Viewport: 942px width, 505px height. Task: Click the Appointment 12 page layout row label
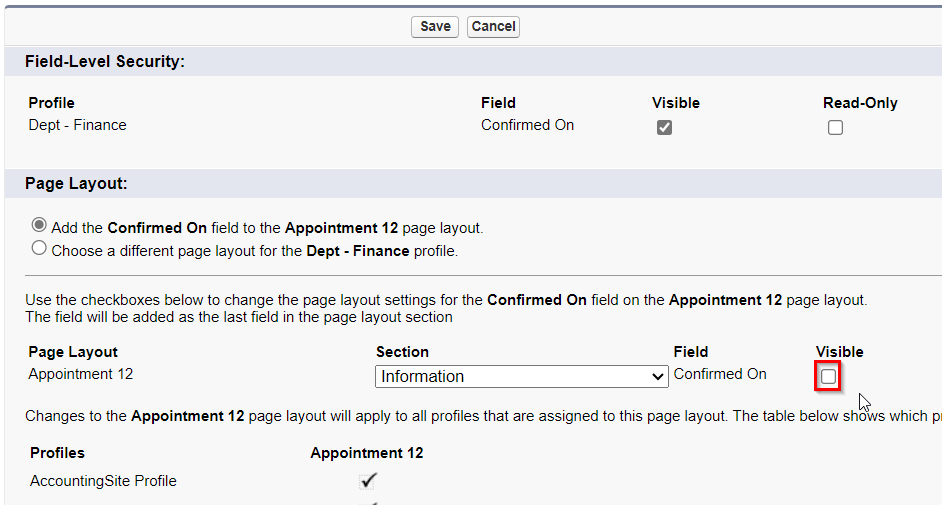pyautogui.click(x=81, y=373)
